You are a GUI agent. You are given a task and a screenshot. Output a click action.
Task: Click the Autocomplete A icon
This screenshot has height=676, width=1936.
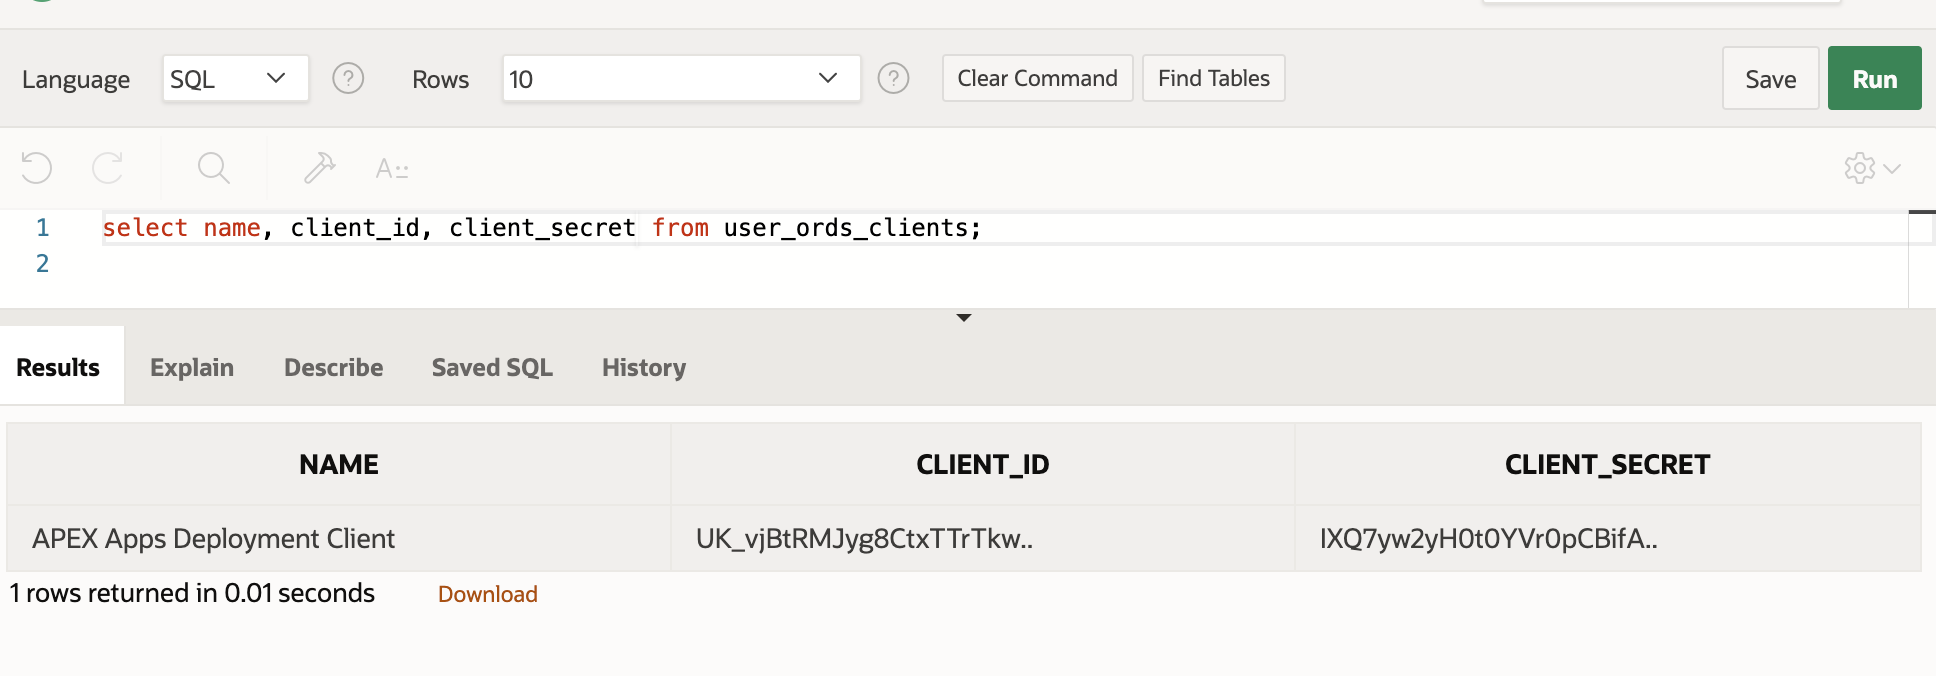391,169
